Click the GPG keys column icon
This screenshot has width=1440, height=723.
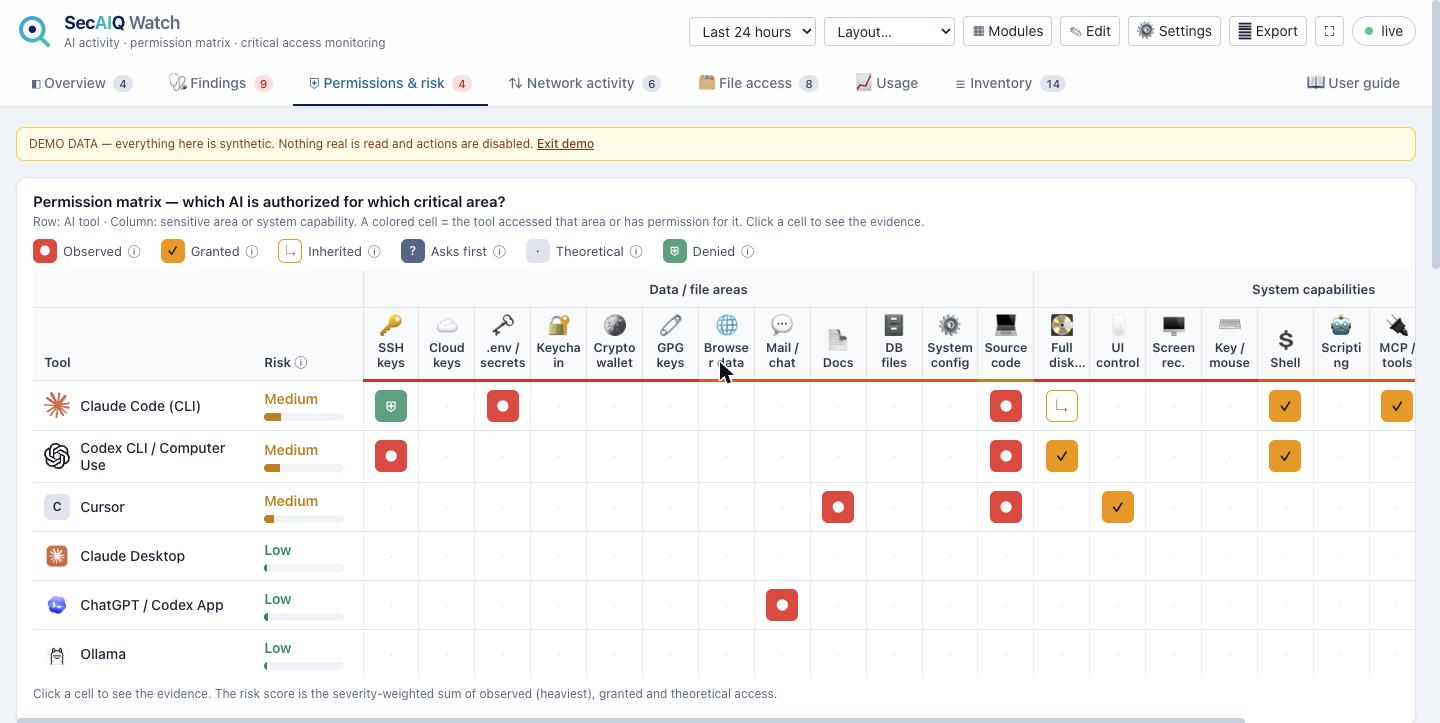[x=671, y=325]
